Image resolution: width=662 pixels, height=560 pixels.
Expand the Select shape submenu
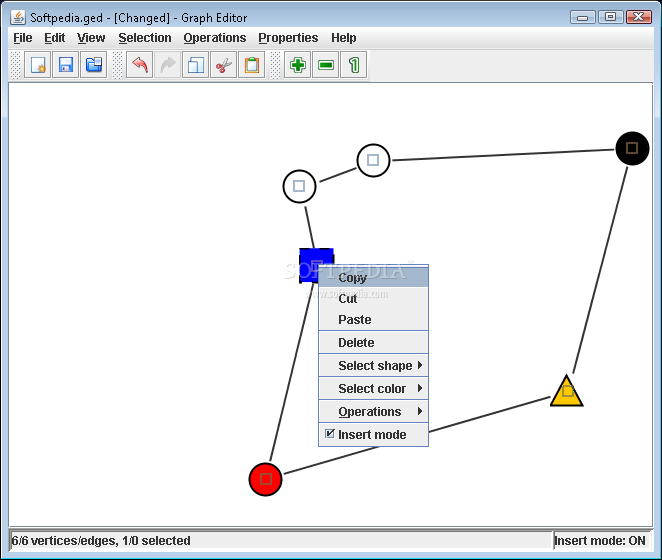pos(374,365)
